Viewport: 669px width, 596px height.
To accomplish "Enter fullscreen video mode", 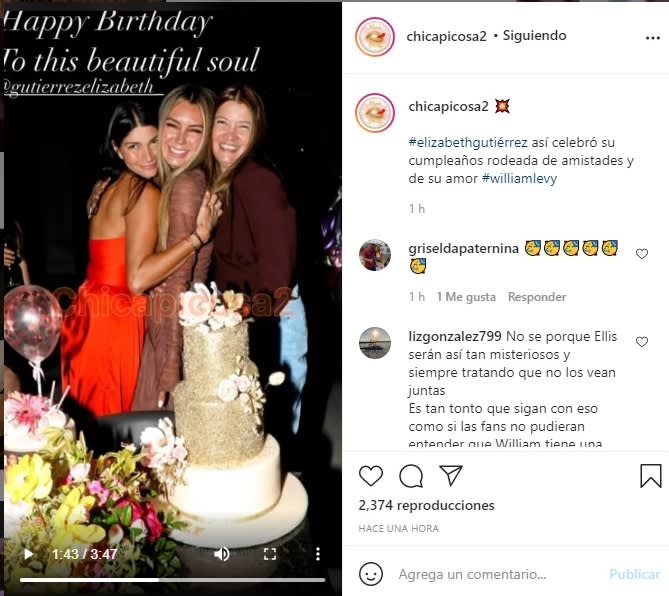I will pos(270,553).
